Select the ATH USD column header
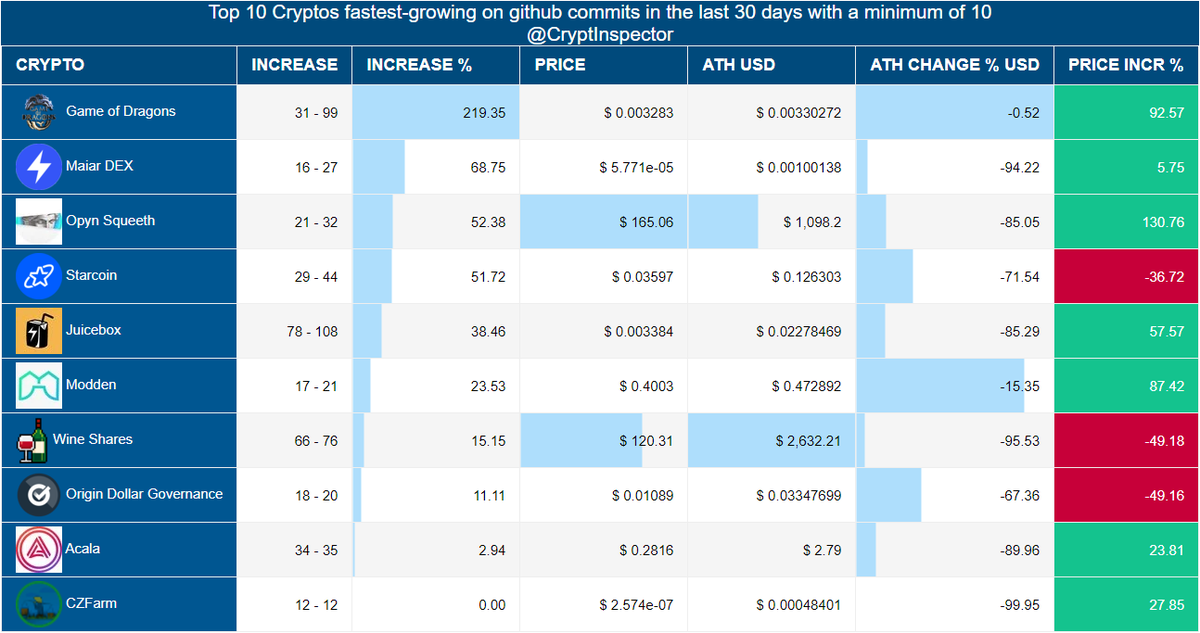This screenshot has width=1200, height=633. point(772,65)
